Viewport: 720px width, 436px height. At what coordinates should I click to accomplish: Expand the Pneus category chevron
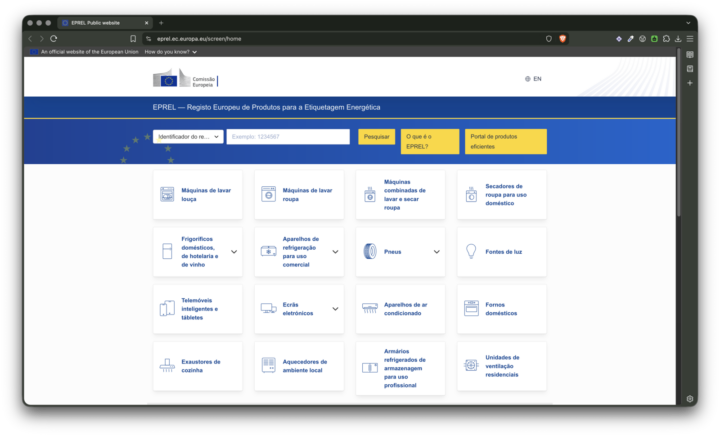[437, 252]
